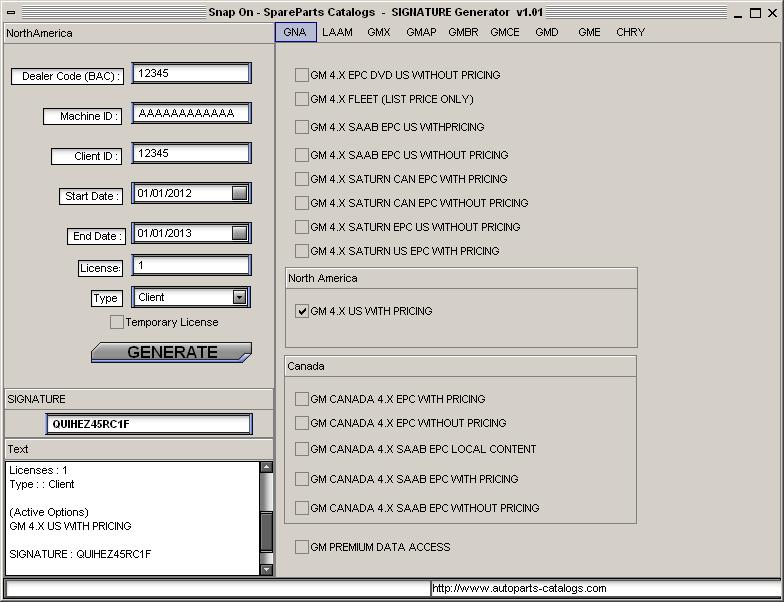Click the North America group heading
The height and width of the screenshot is (602, 784).
coord(322,278)
